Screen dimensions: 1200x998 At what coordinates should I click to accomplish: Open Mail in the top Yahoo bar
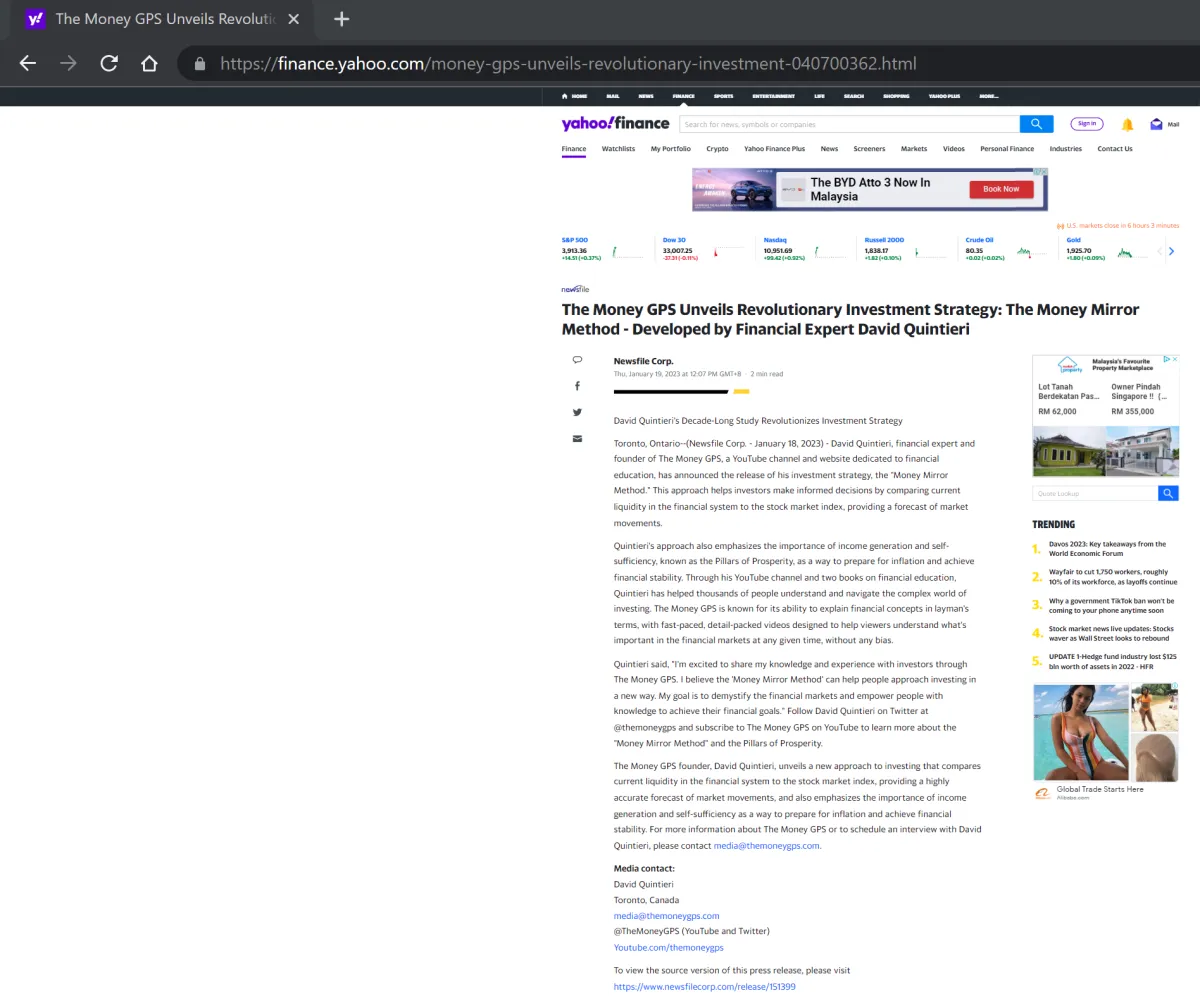612,96
